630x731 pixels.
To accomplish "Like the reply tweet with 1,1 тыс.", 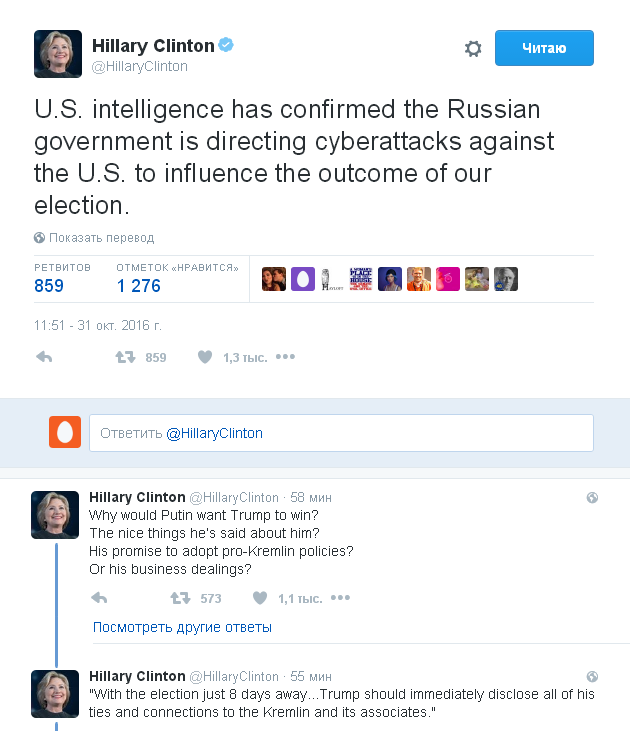I will point(260,598).
